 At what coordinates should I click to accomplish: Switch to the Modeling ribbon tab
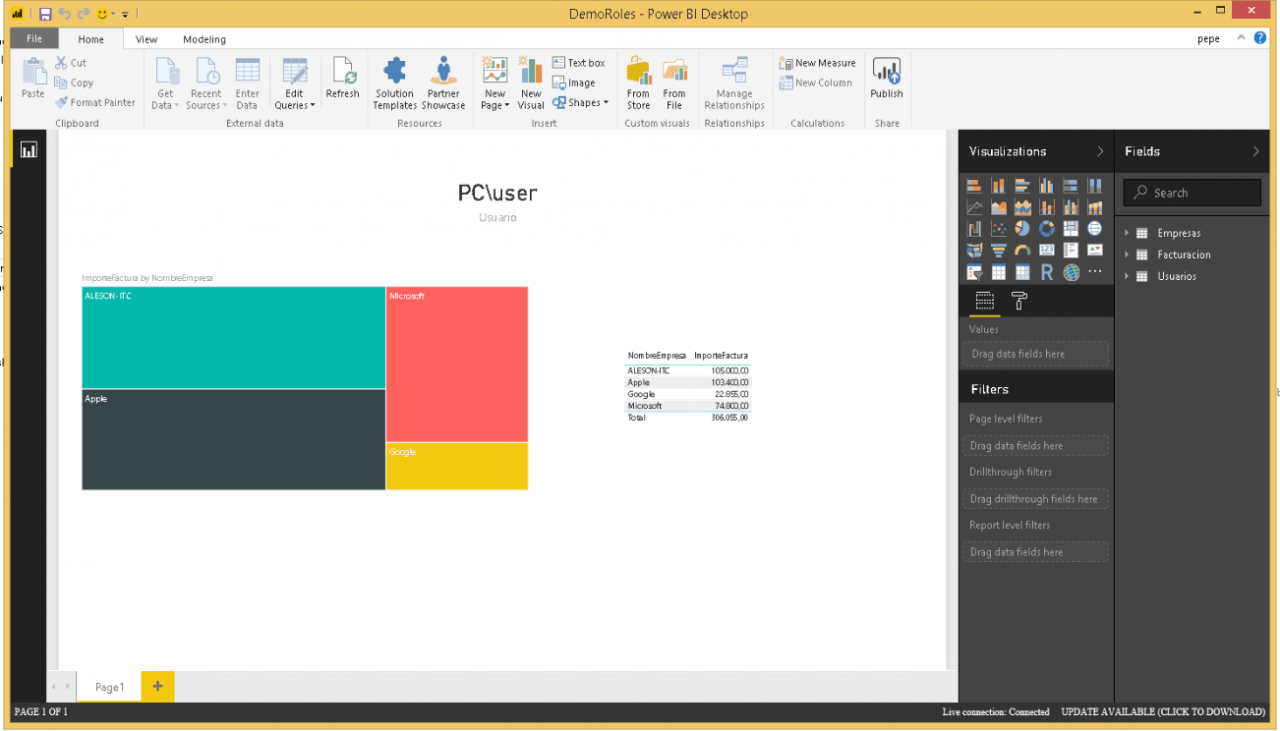pyautogui.click(x=204, y=39)
